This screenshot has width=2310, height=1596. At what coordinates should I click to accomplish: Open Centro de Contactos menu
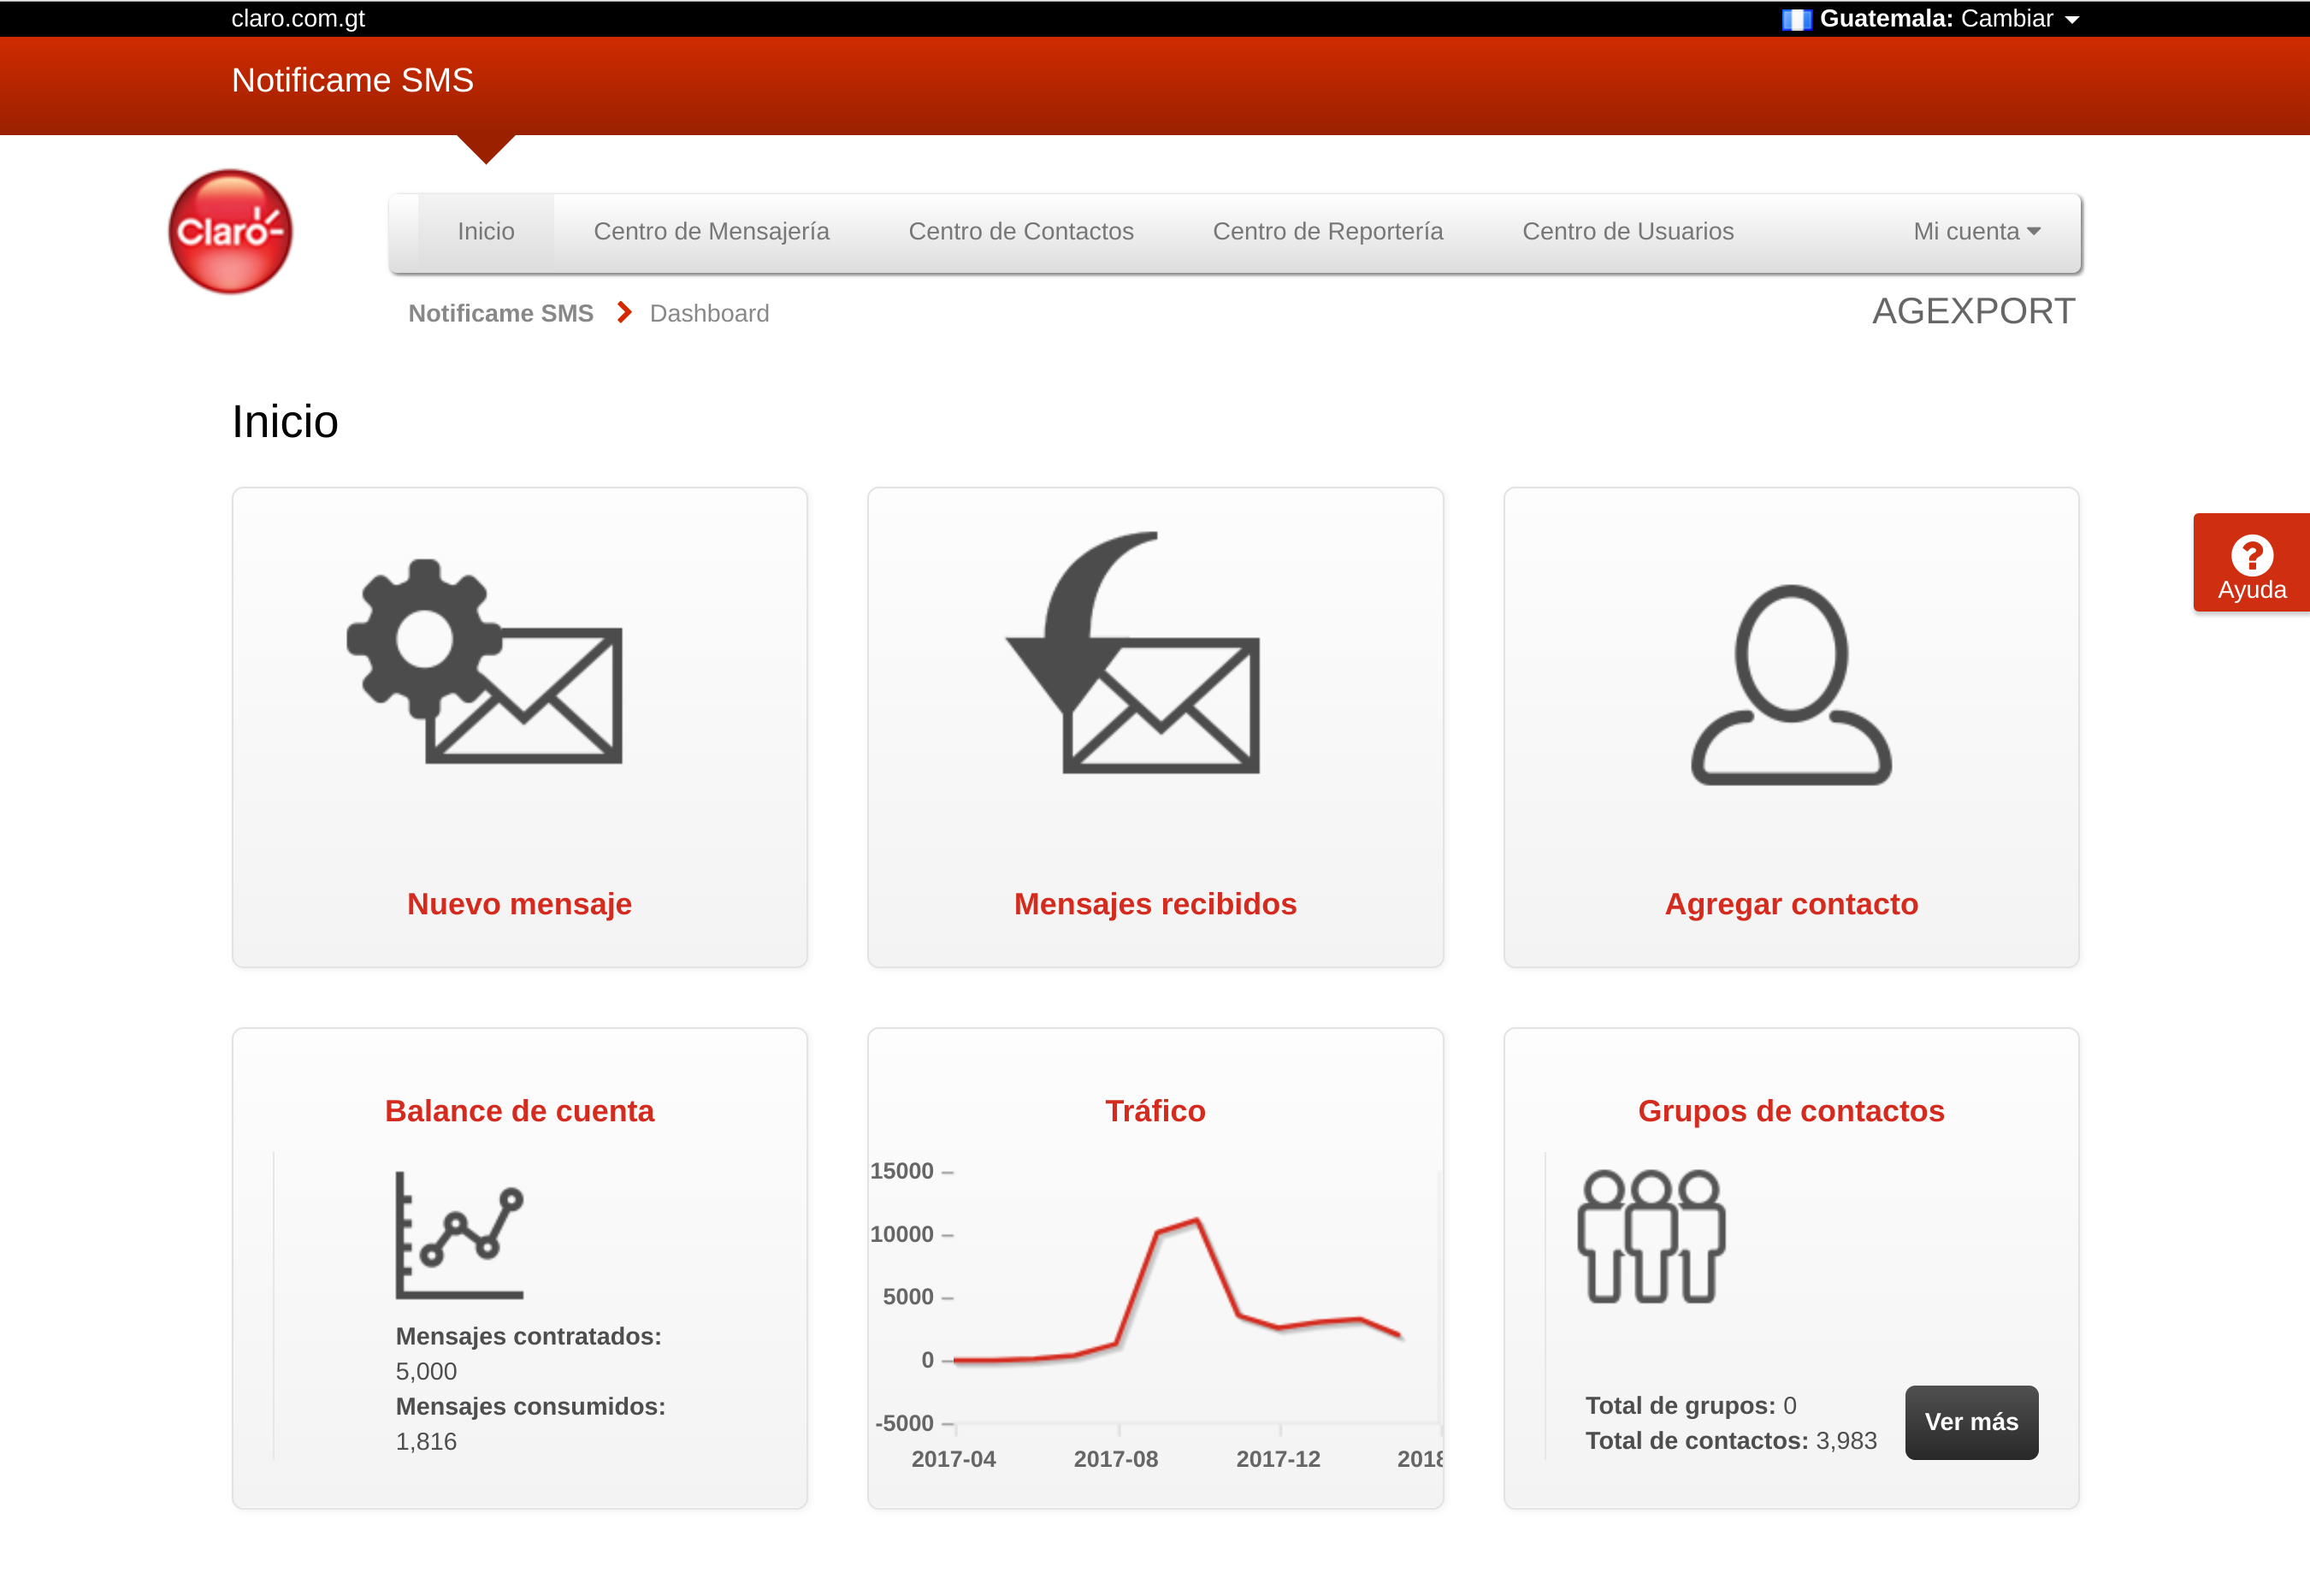[x=1021, y=232]
